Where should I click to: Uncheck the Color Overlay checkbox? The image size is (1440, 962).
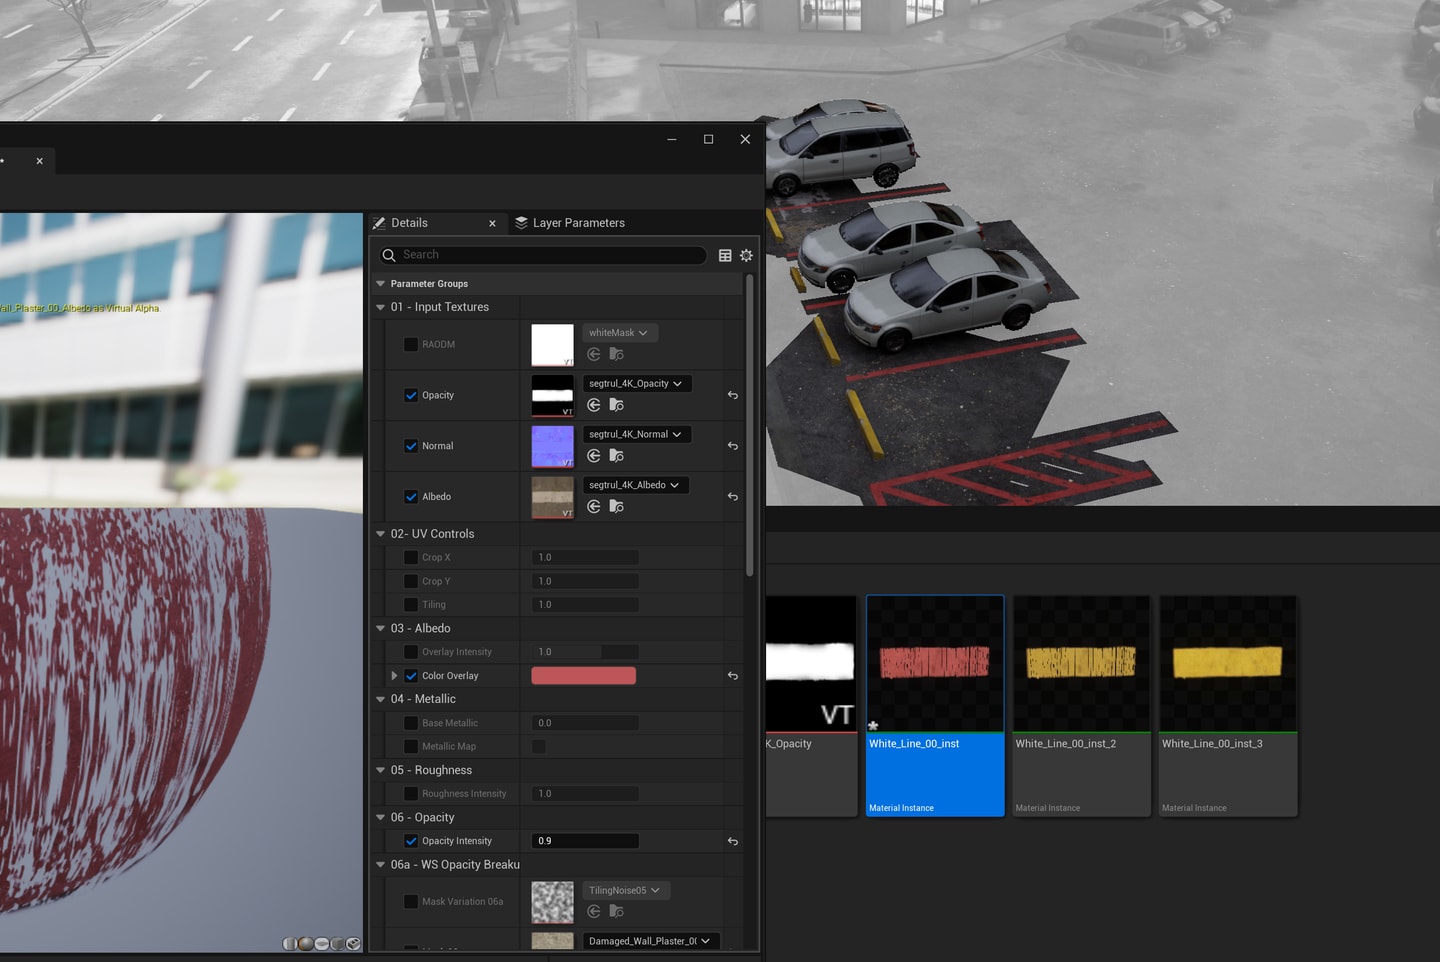coord(411,676)
